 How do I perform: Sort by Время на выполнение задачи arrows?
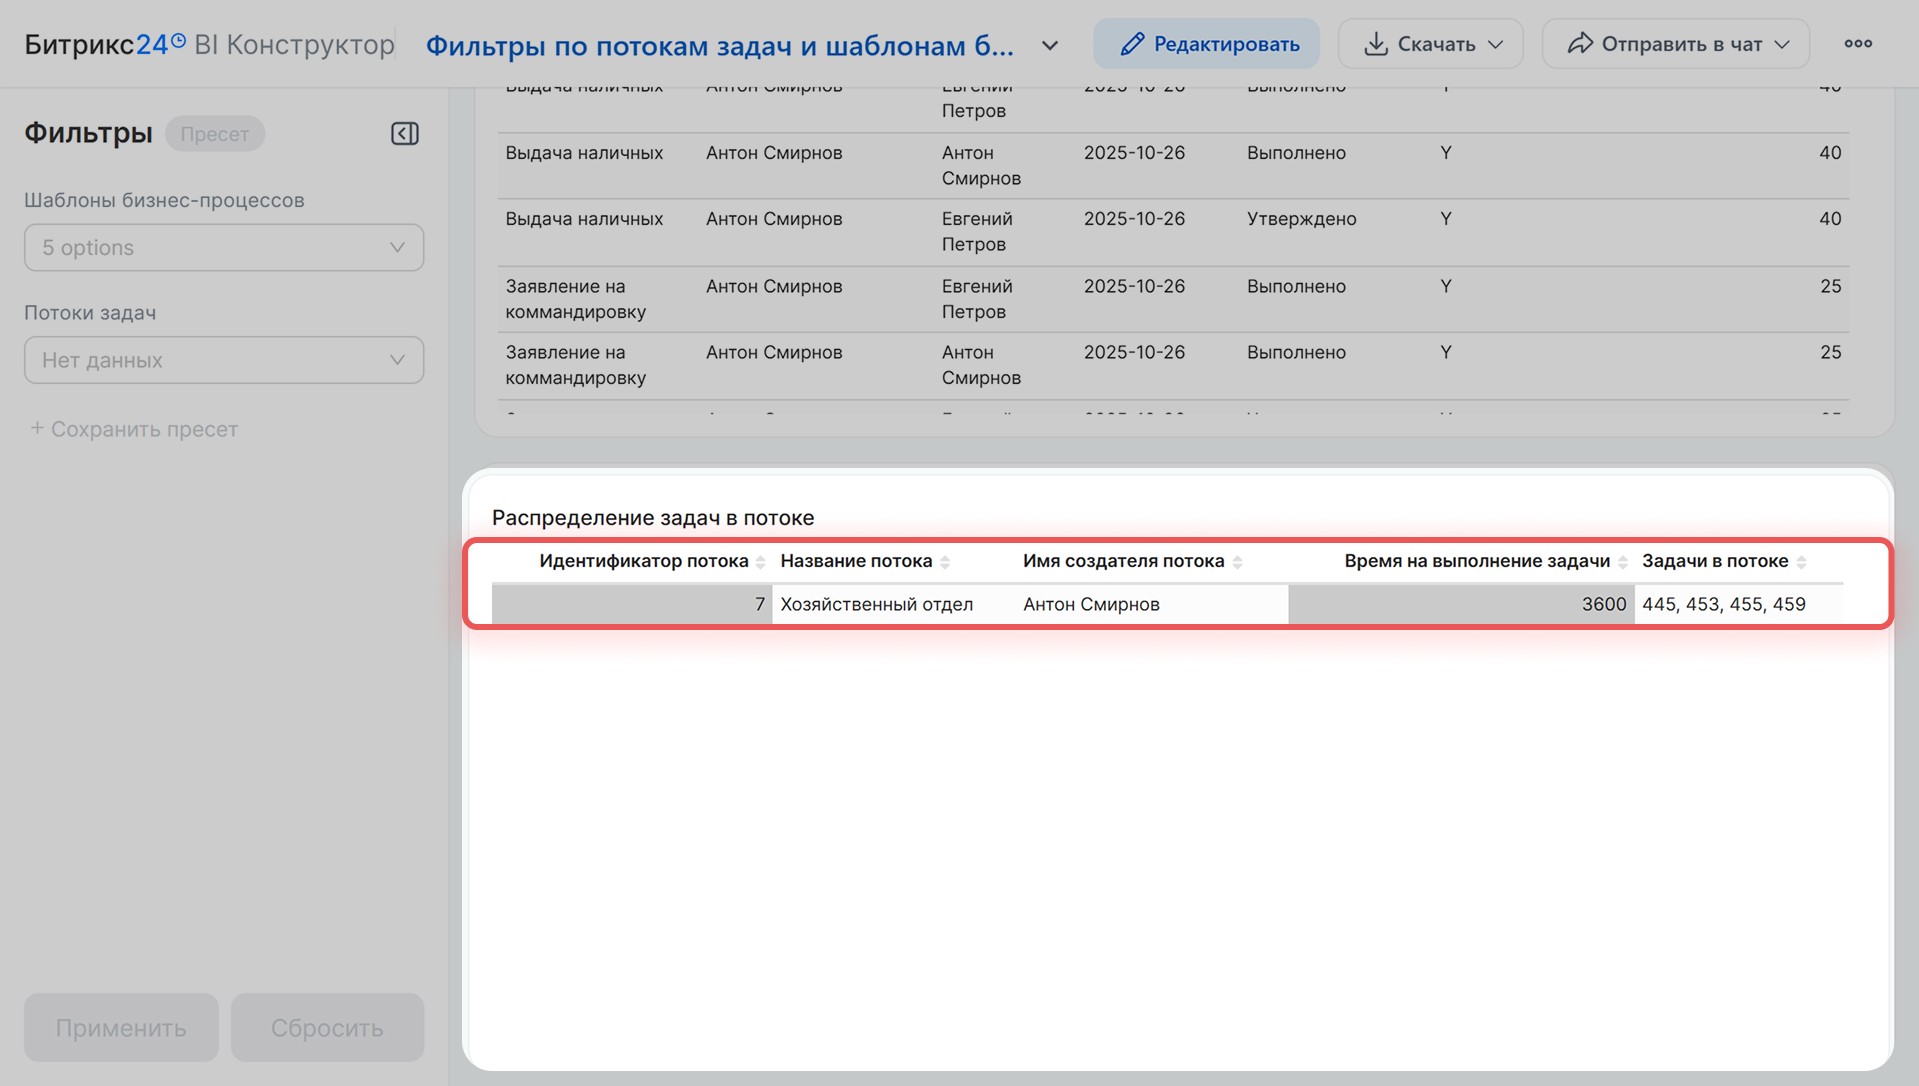1622,562
